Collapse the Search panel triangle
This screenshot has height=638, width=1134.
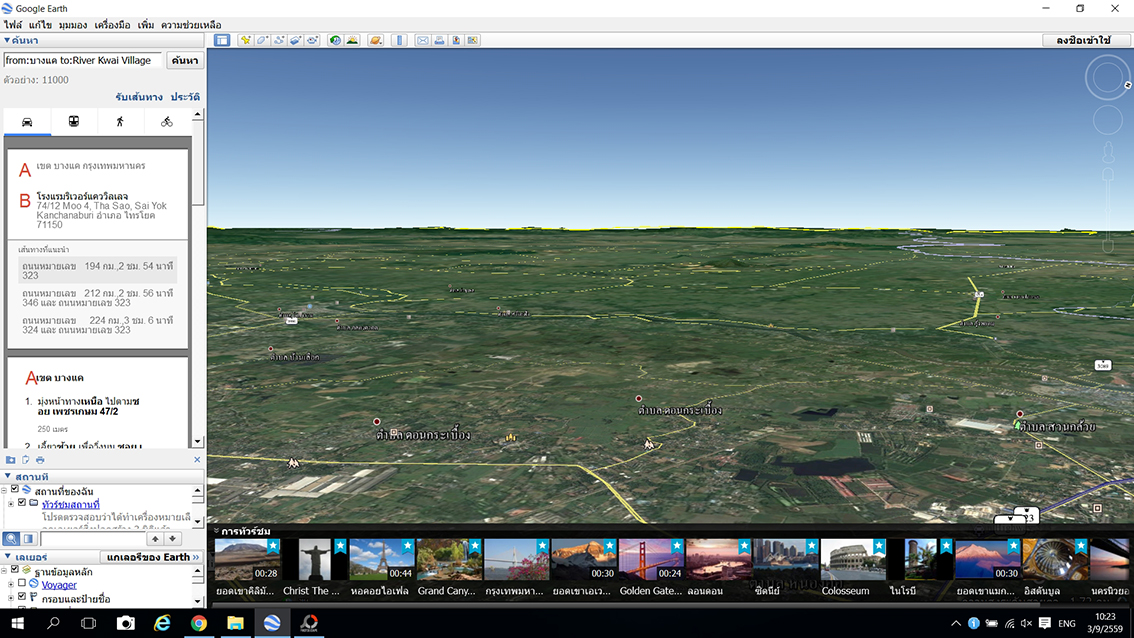[x=7, y=41]
